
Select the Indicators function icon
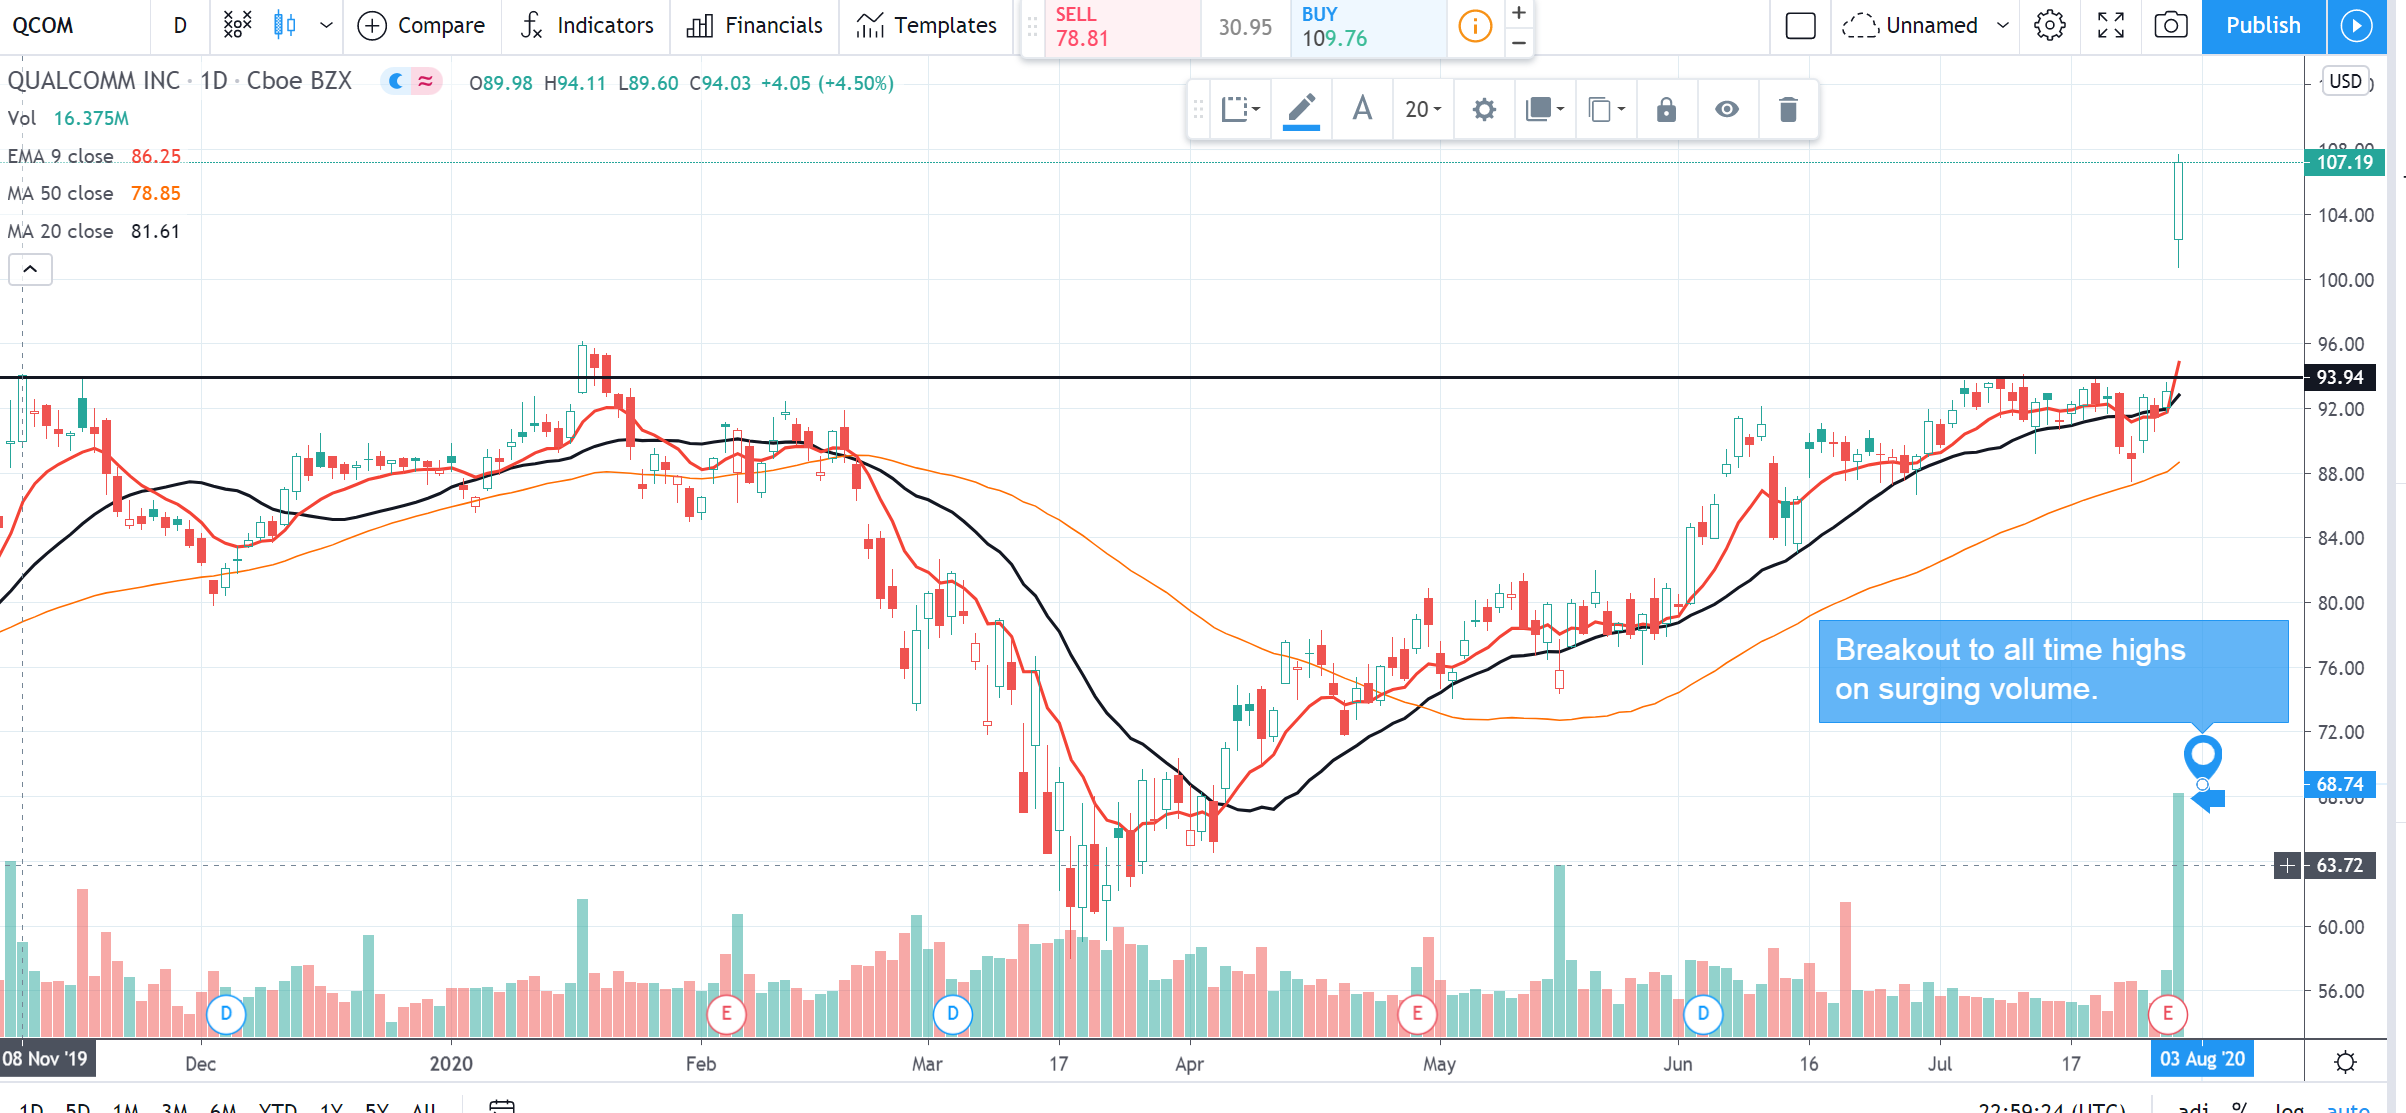tap(533, 25)
